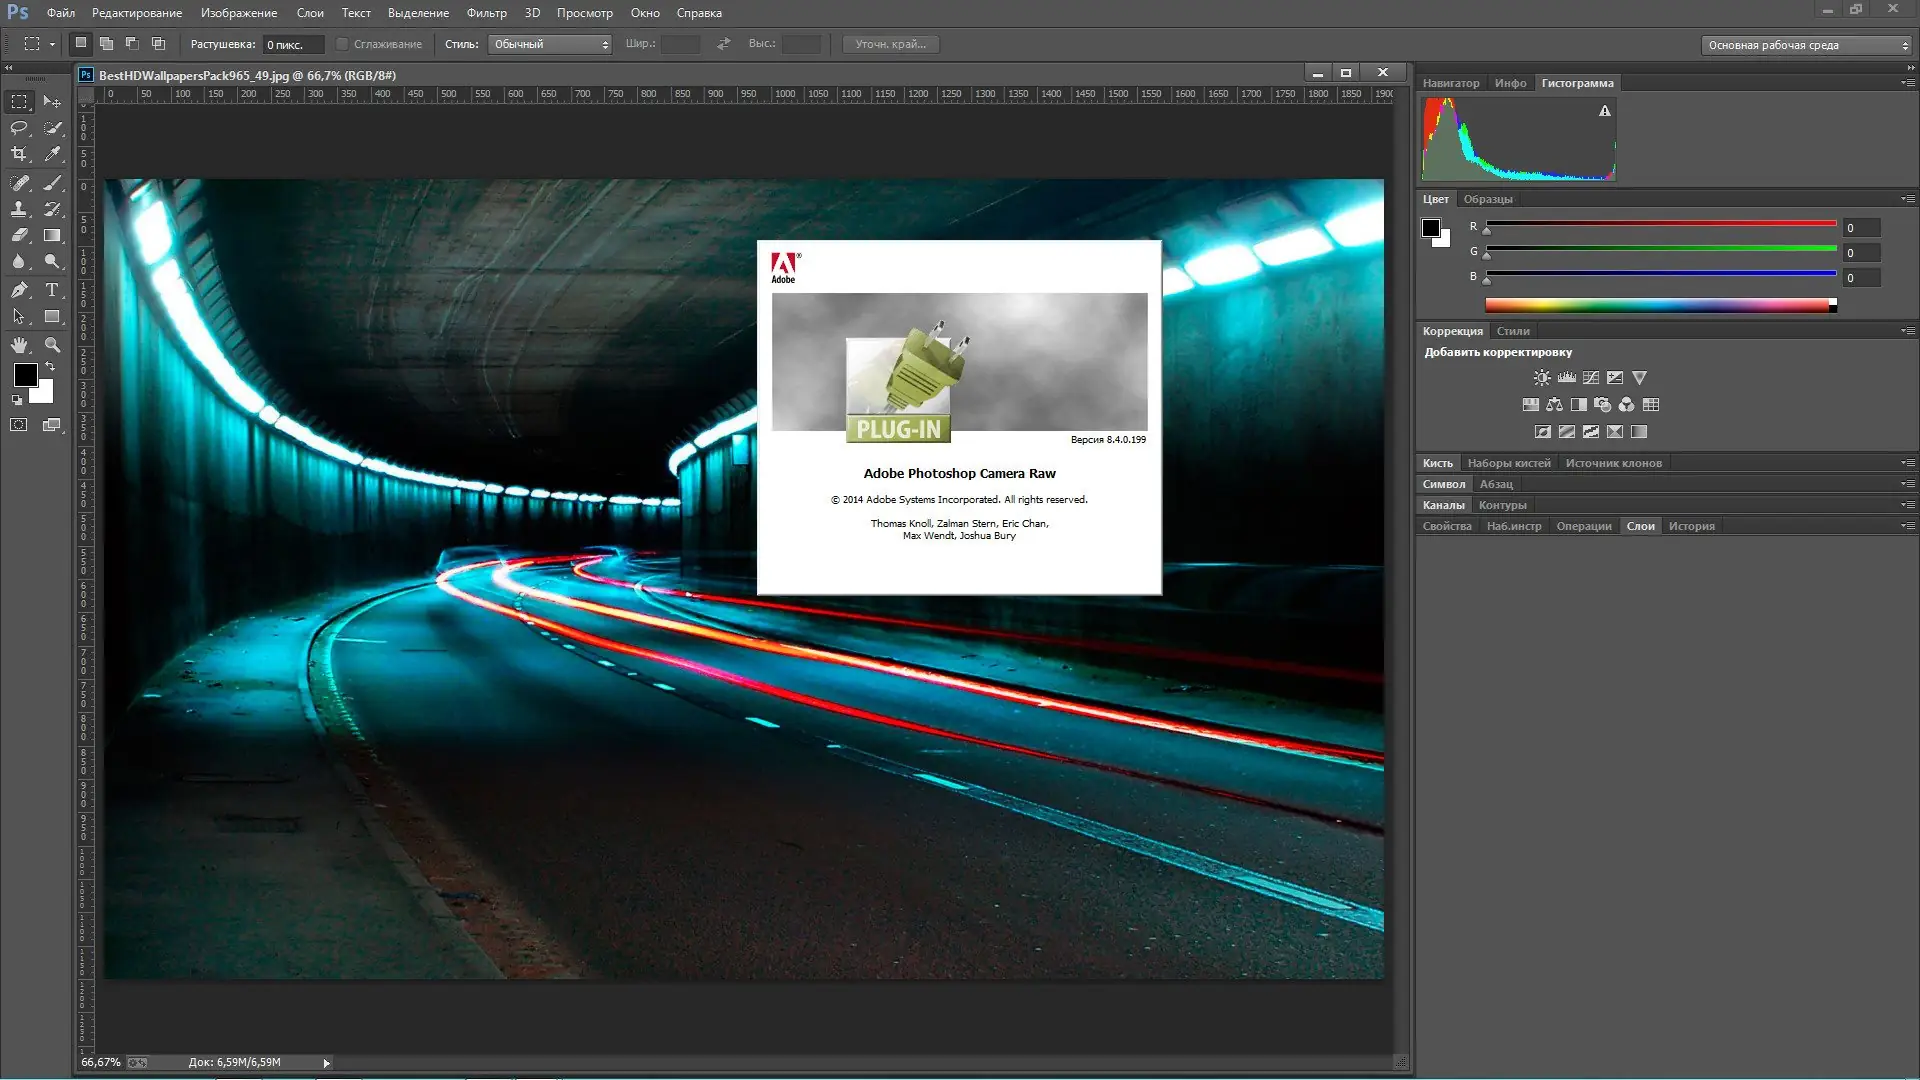Add a Curves adjustment layer

[1590, 377]
